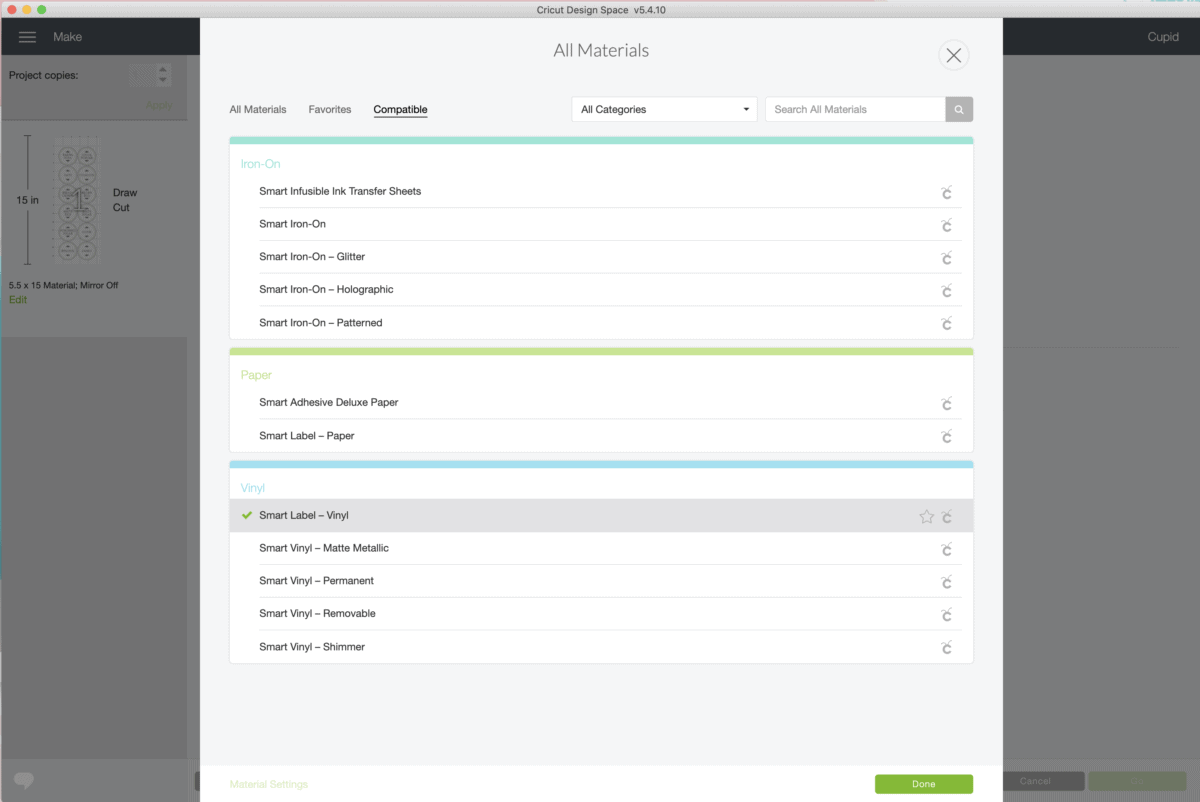Increase project copies with the stepper up arrow

[x=164, y=70]
